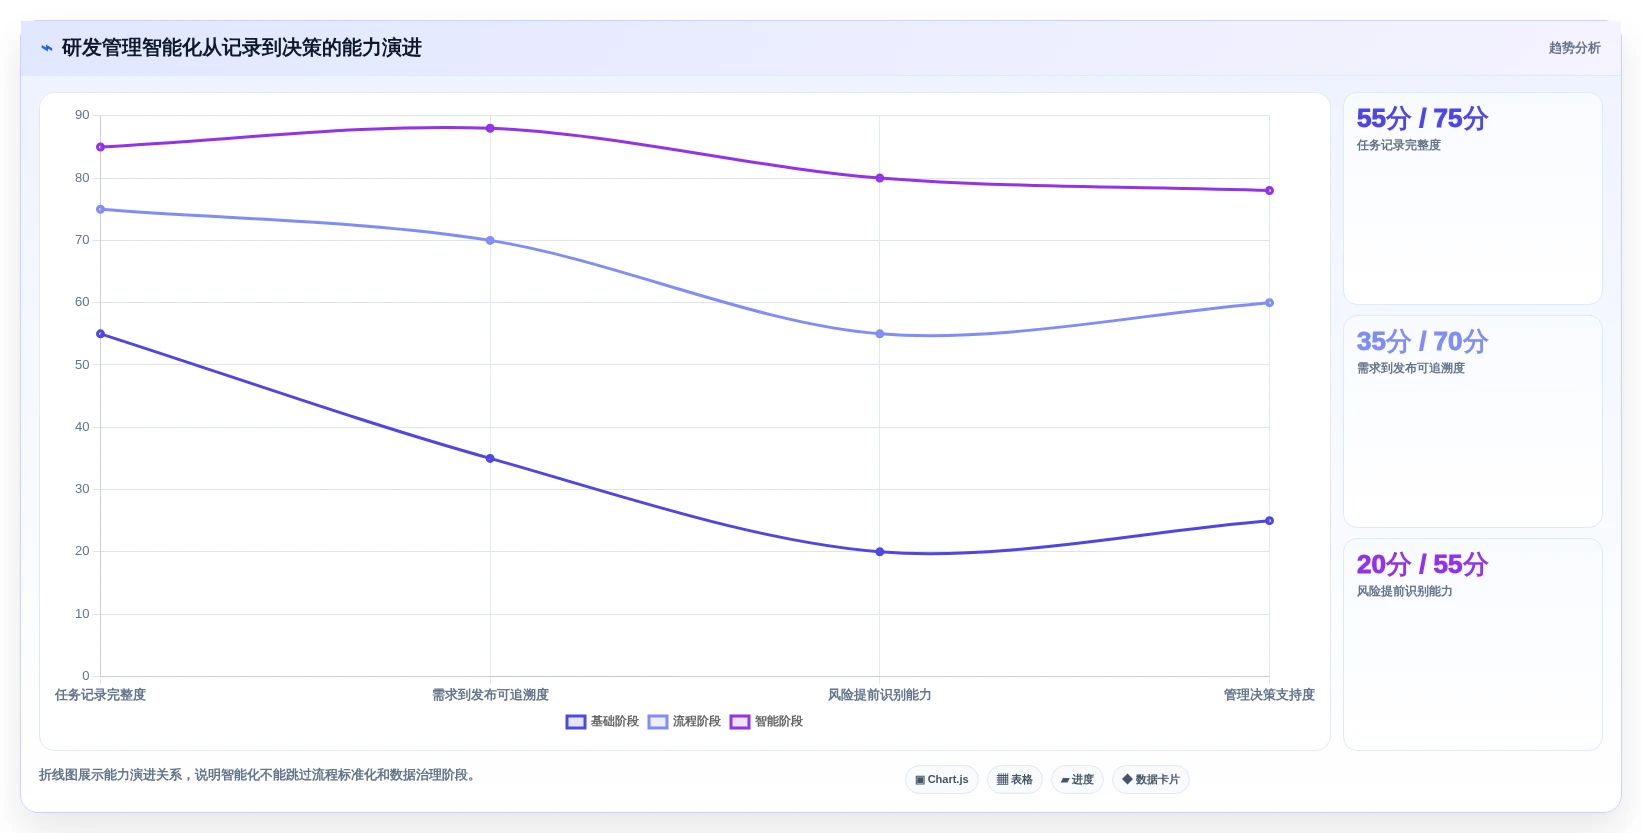
Task: Click the 流程阶段 legend label
Action: tap(697, 722)
